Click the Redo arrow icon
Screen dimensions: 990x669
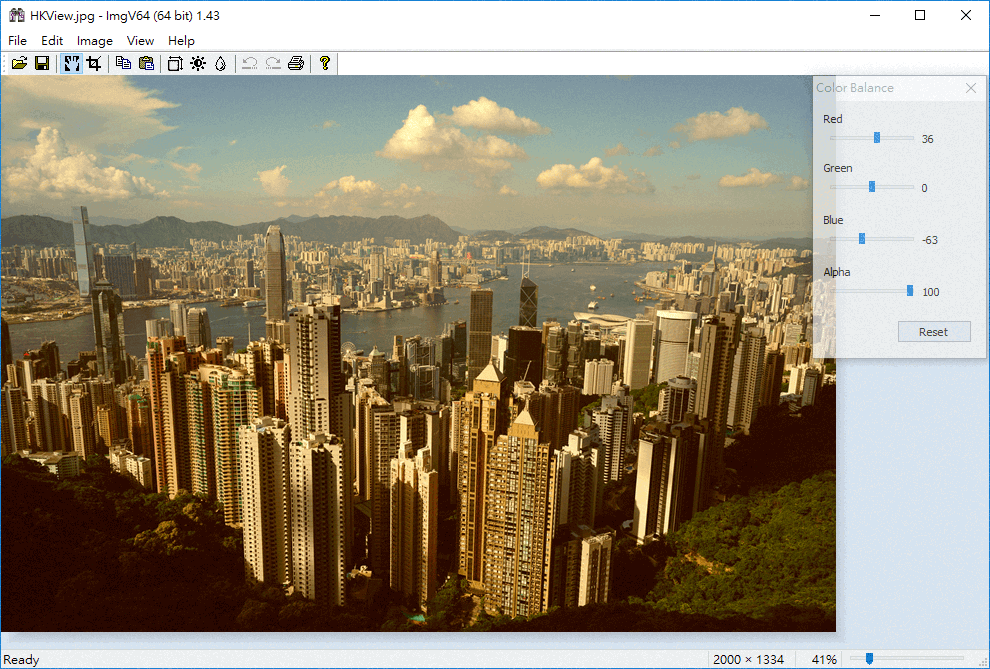pos(273,63)
